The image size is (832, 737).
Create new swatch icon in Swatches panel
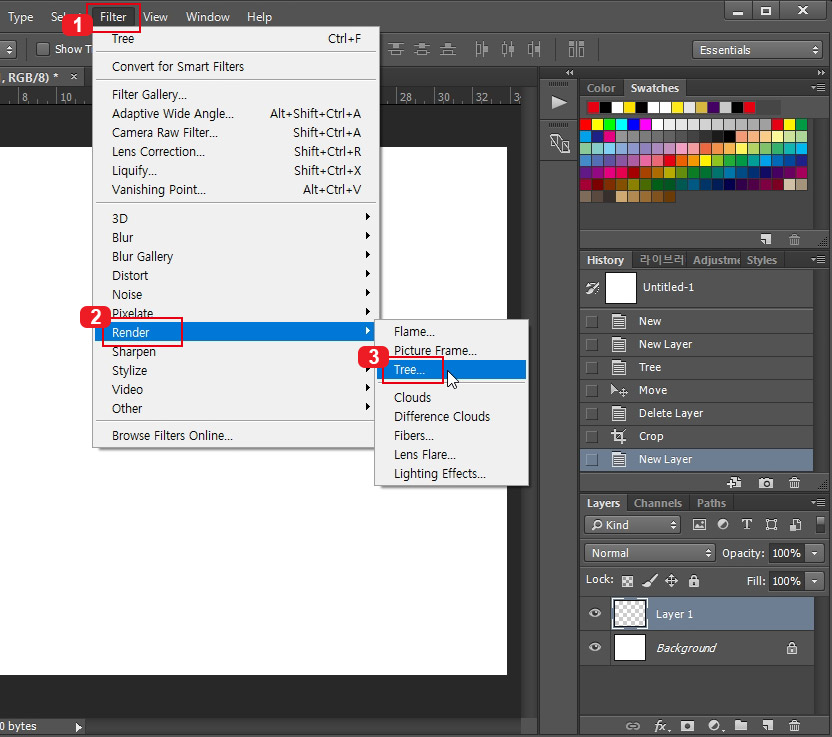[x=766, y=239]
